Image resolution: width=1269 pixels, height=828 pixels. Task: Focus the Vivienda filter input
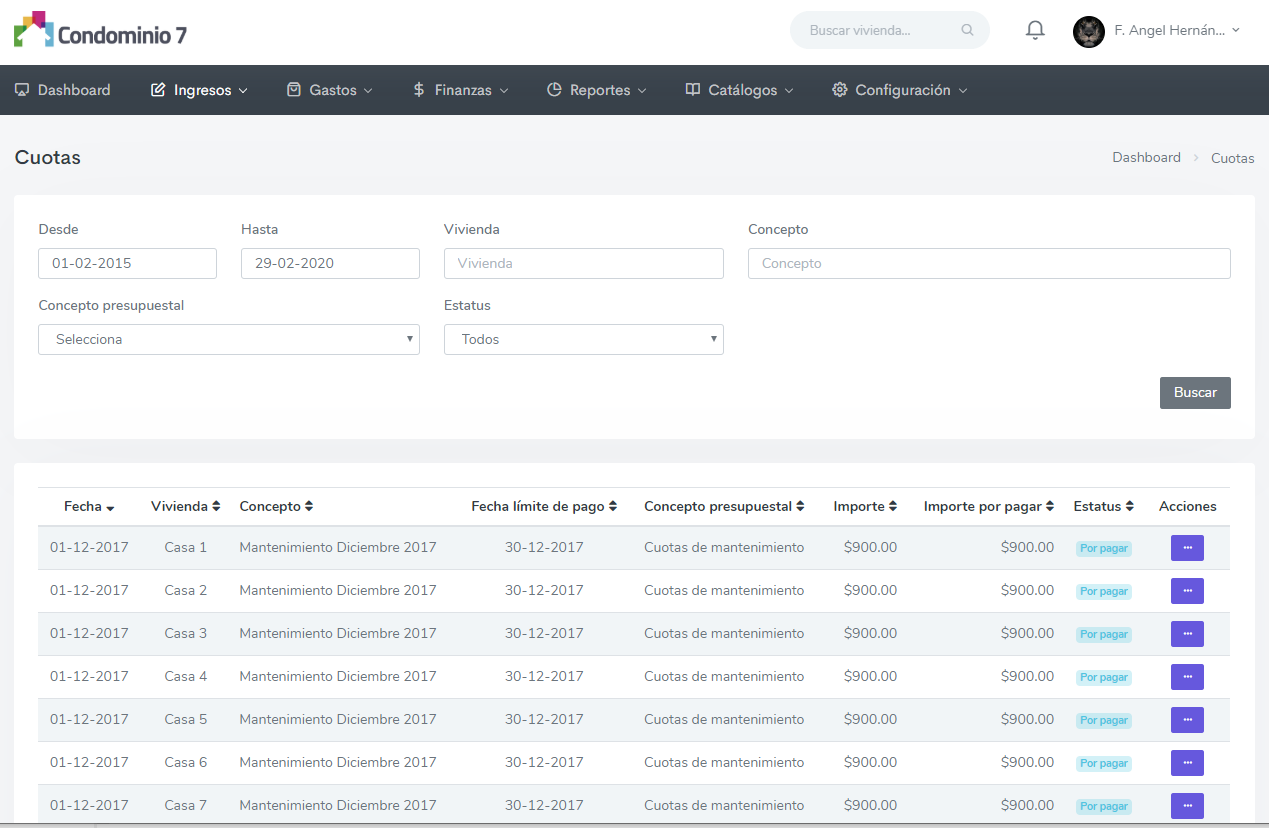pyautogui.click(x=583, y=264)
